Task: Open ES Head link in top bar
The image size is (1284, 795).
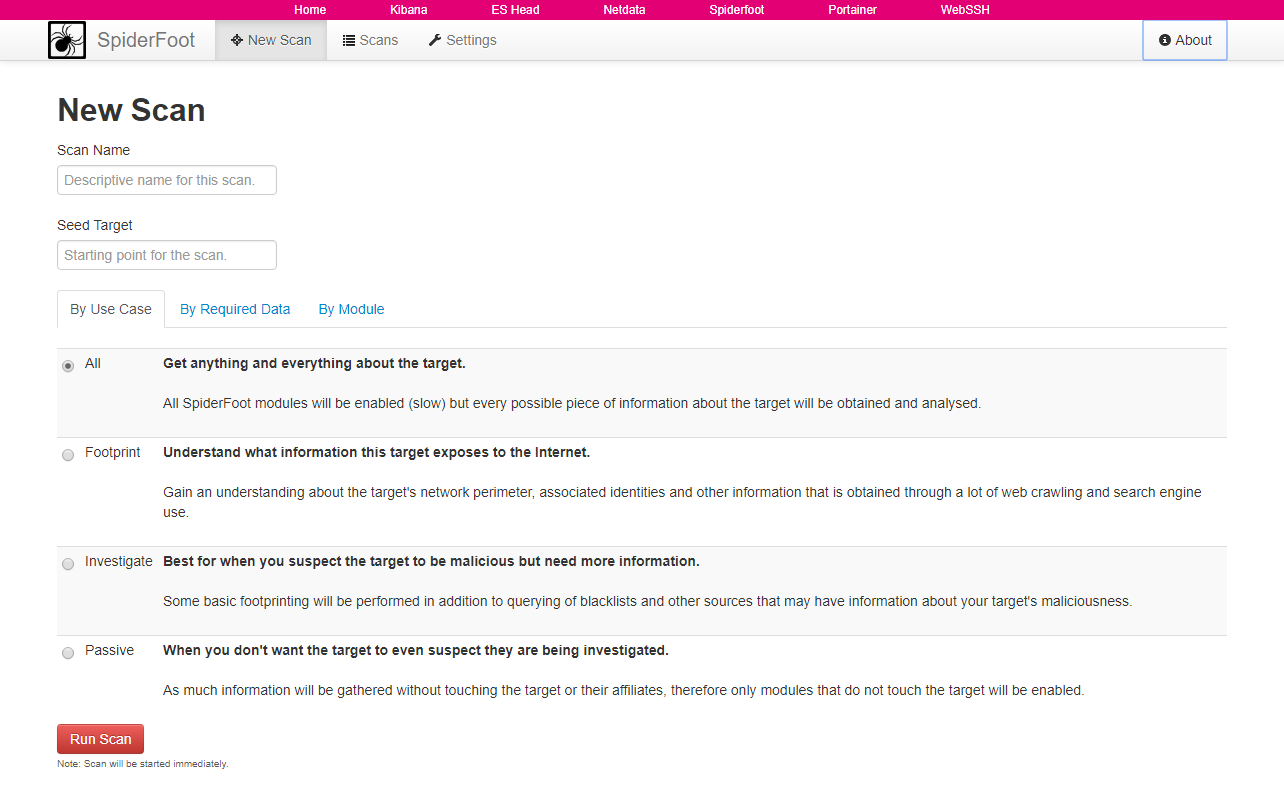Action: point(515,10)
